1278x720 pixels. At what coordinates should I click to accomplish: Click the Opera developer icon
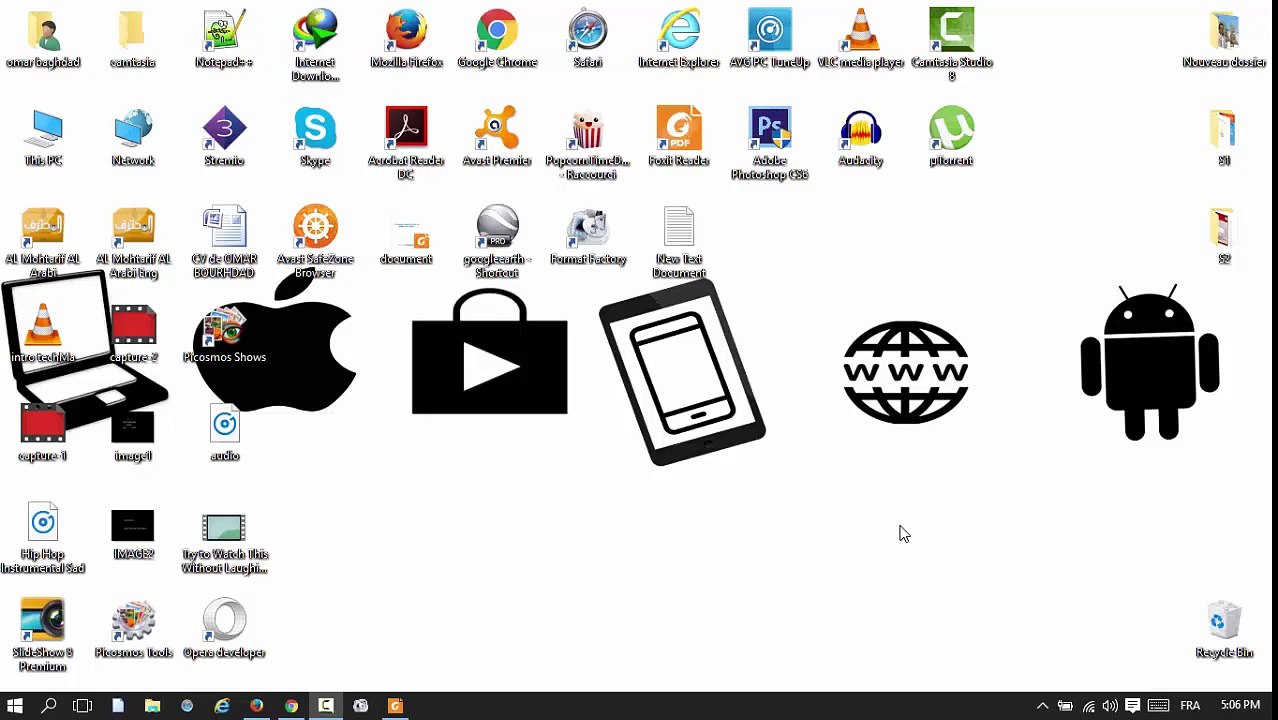pos(224,622)
